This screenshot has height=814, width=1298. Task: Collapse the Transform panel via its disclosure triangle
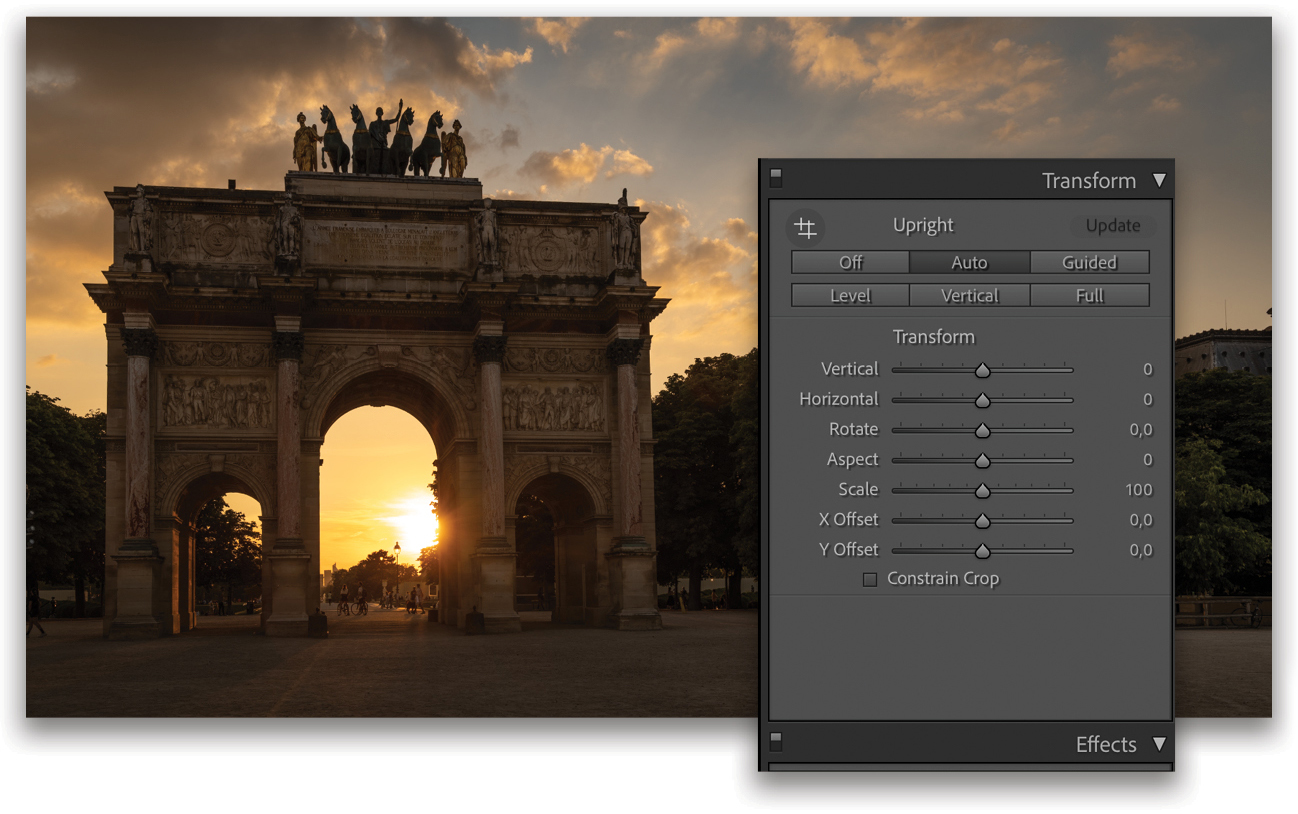[1160, 180]
